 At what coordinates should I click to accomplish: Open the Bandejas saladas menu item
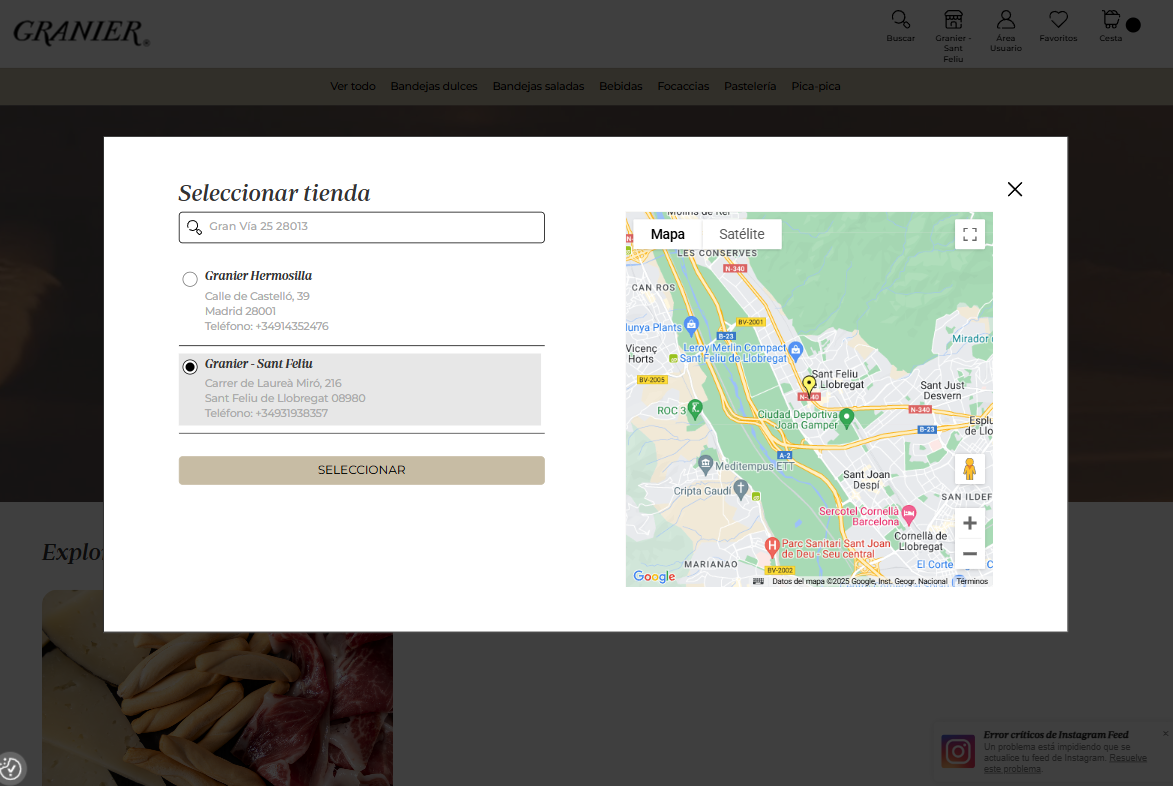click(538, 86)
